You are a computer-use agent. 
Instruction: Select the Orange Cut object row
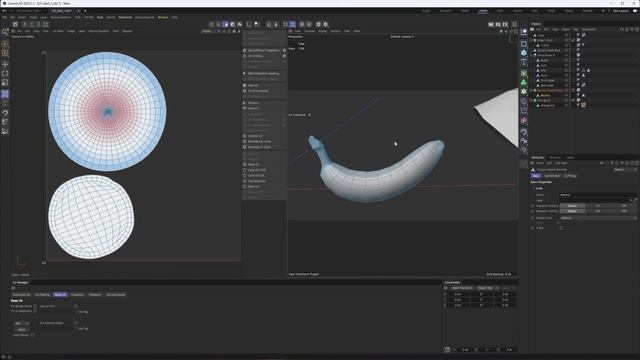pyautogui.click(x=548, y=105)
